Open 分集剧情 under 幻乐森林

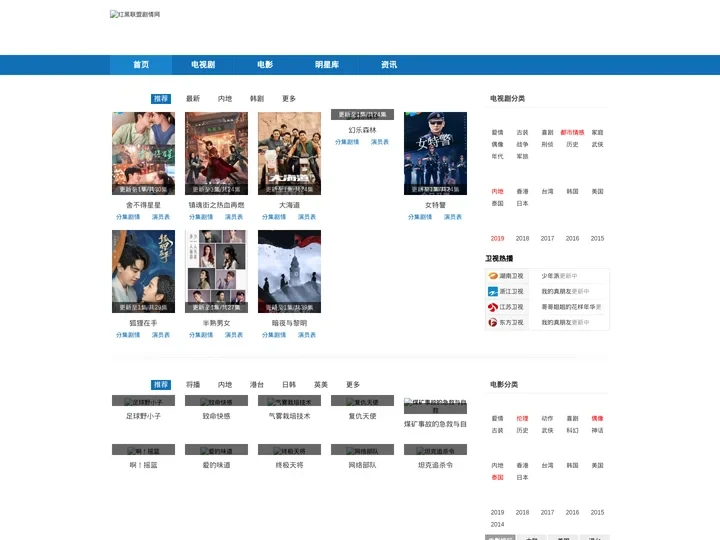[x=347, y=142]
